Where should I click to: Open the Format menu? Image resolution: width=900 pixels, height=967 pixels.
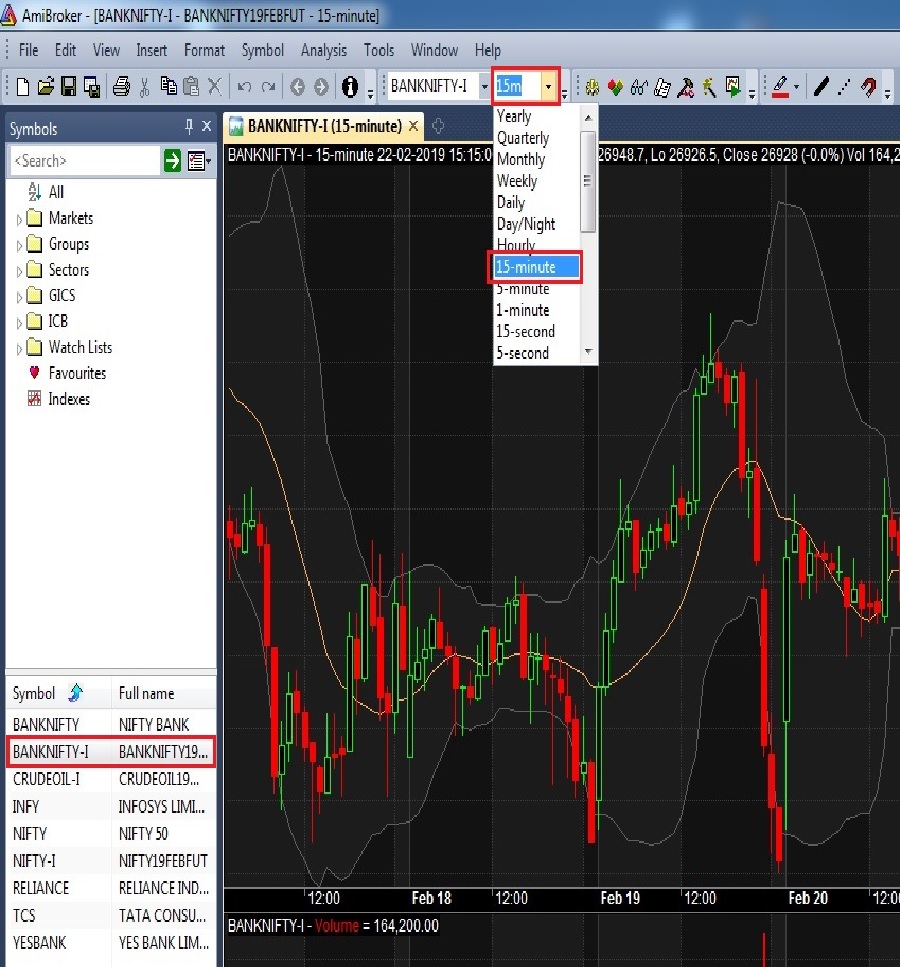(204, 50)
